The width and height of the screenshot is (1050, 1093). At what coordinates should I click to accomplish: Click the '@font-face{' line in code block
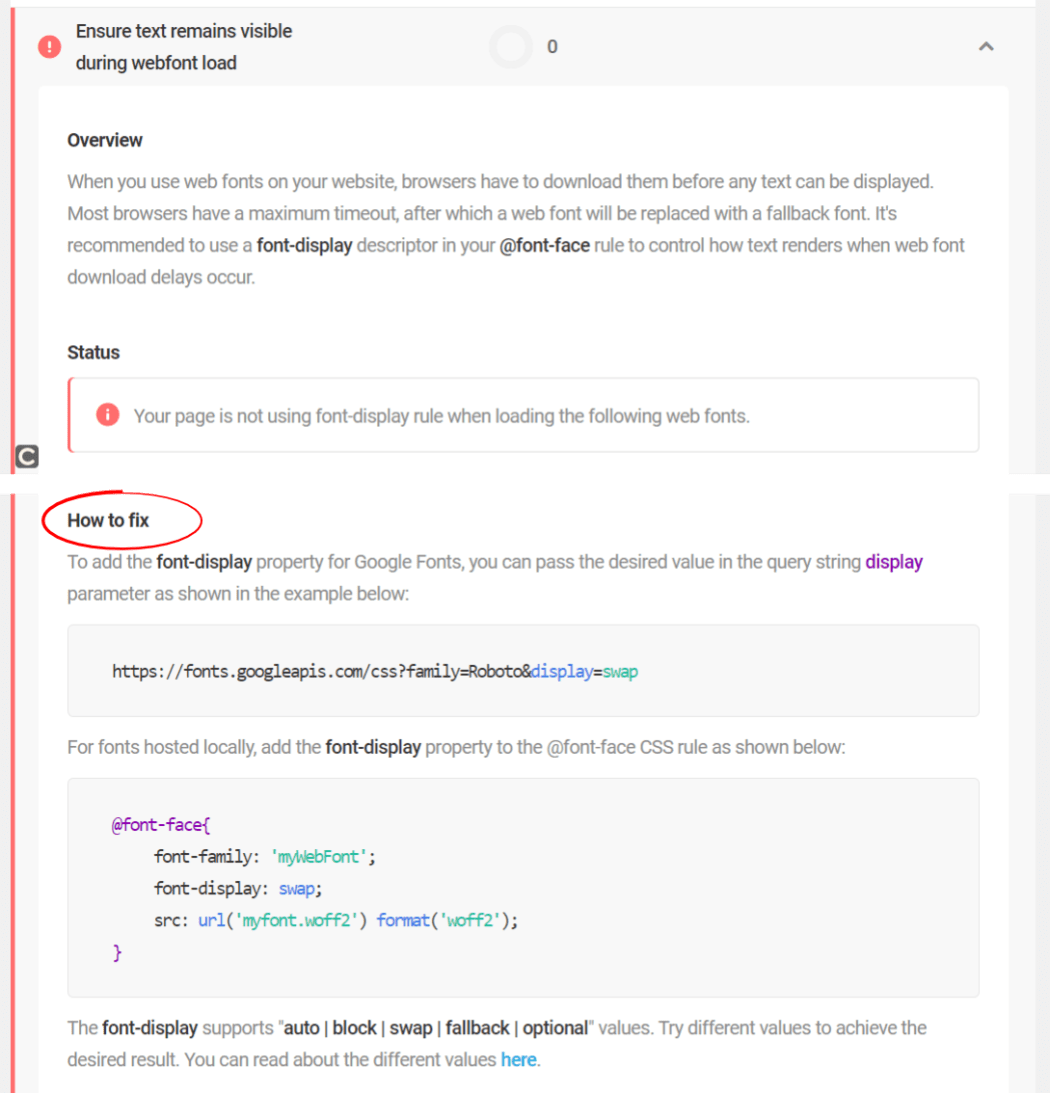(161, 826)
